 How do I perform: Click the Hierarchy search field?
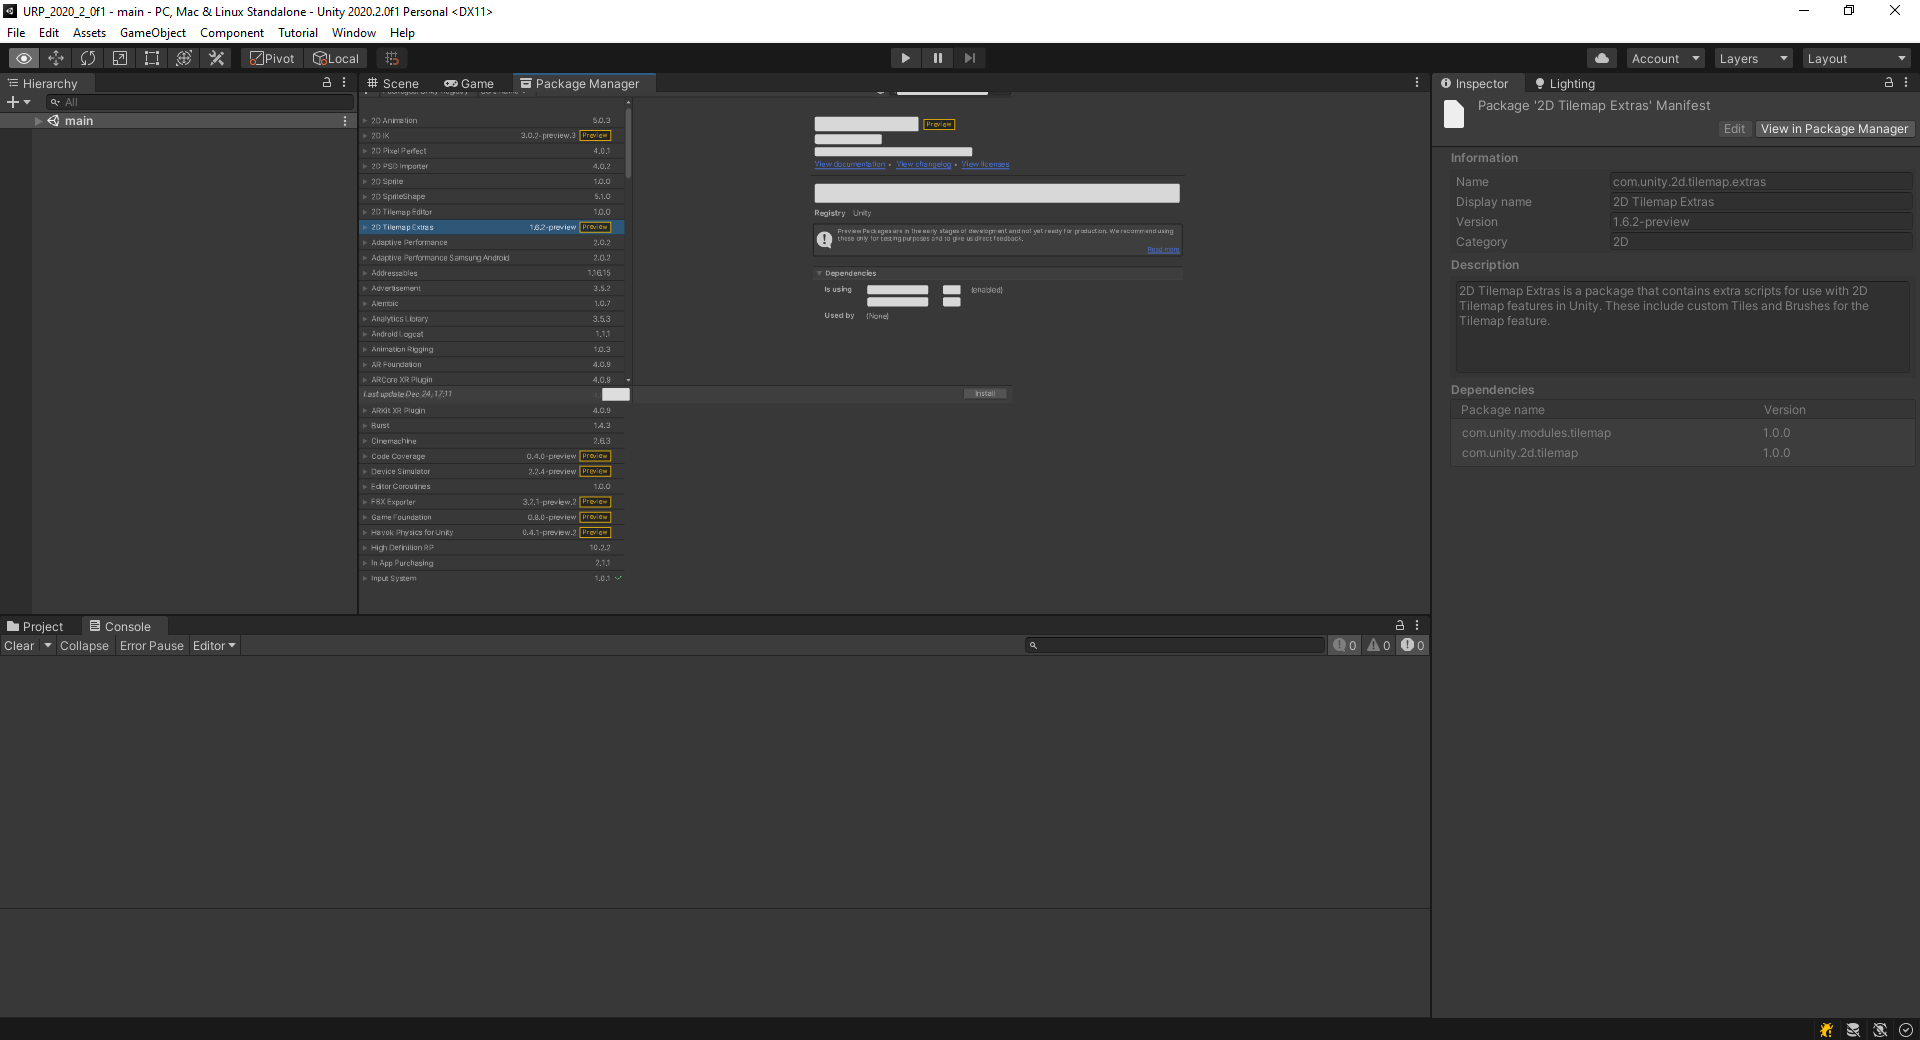click(200, 102)
